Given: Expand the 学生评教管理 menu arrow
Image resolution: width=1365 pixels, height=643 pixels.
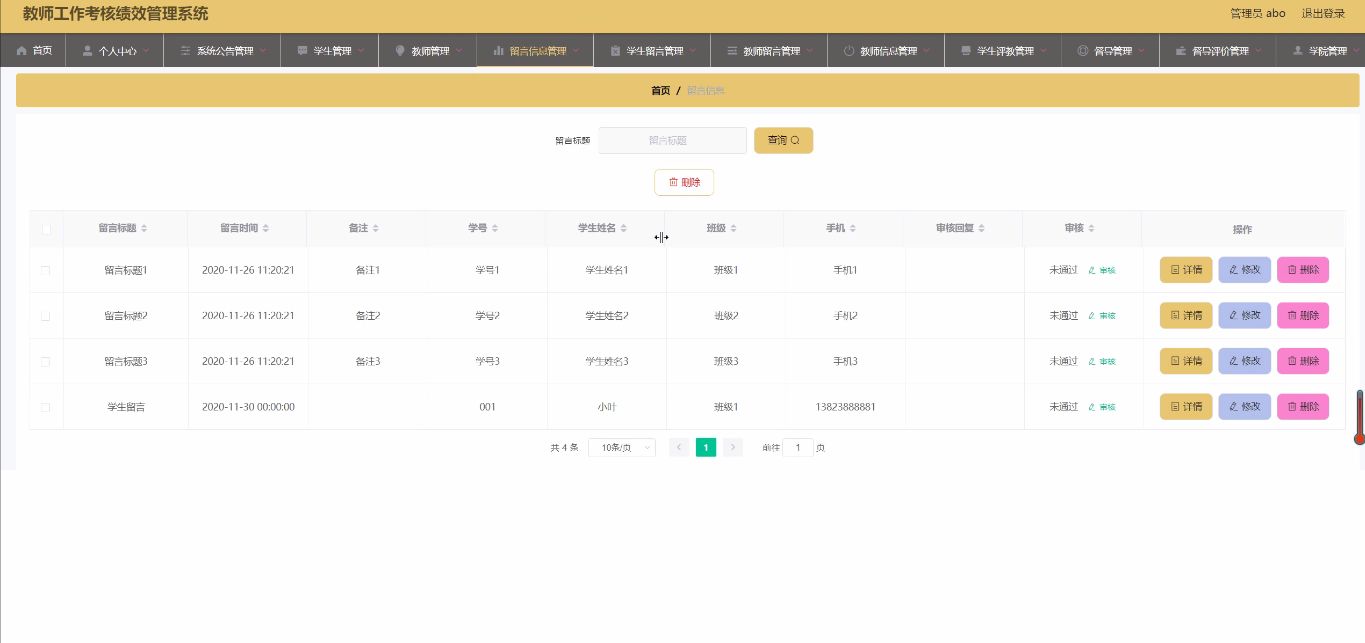Looking at the screenshot, I should pyautogui.click(x=1043, y=50).
